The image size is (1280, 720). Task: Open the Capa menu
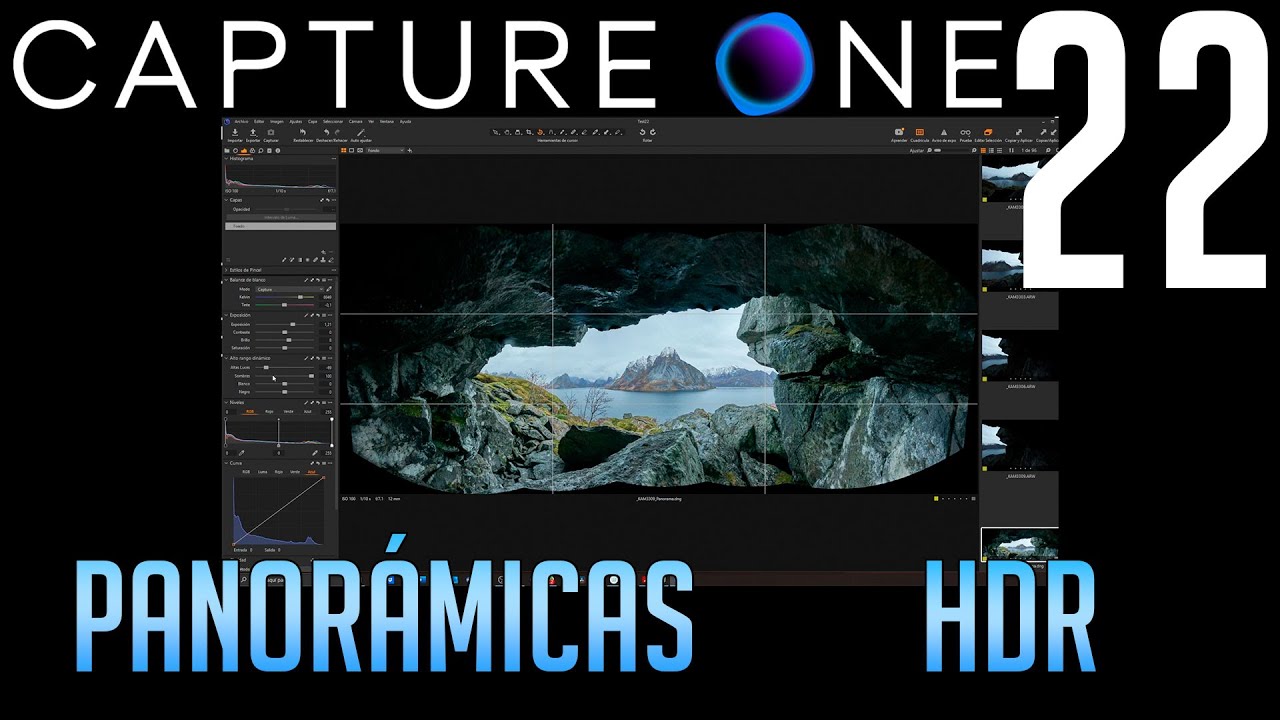[312, 121]
